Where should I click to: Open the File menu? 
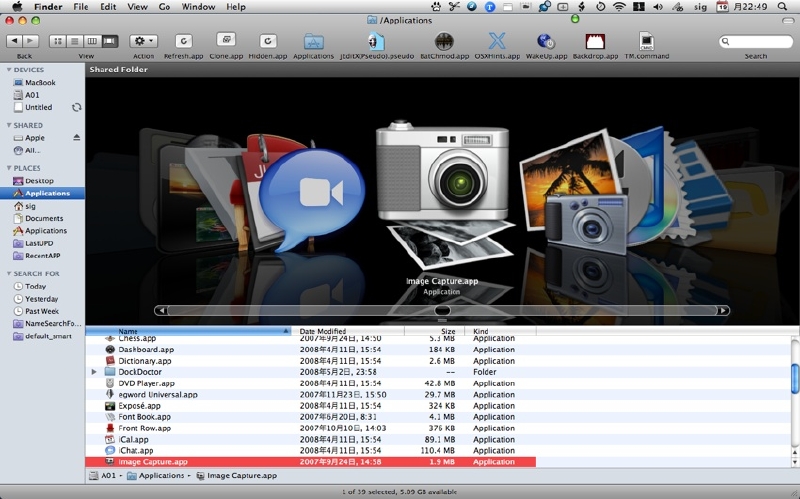pos(81,7)
